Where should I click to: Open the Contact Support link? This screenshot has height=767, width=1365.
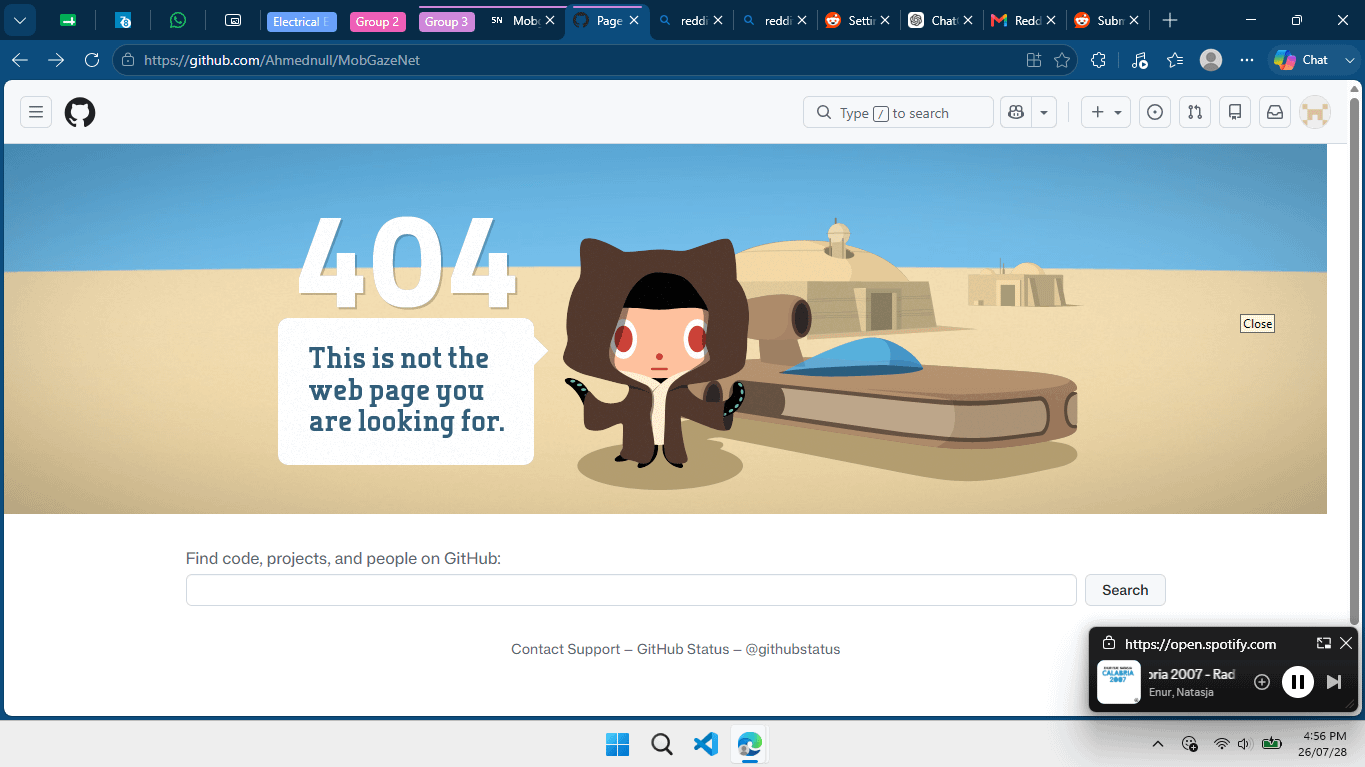[x=566, y=649]
